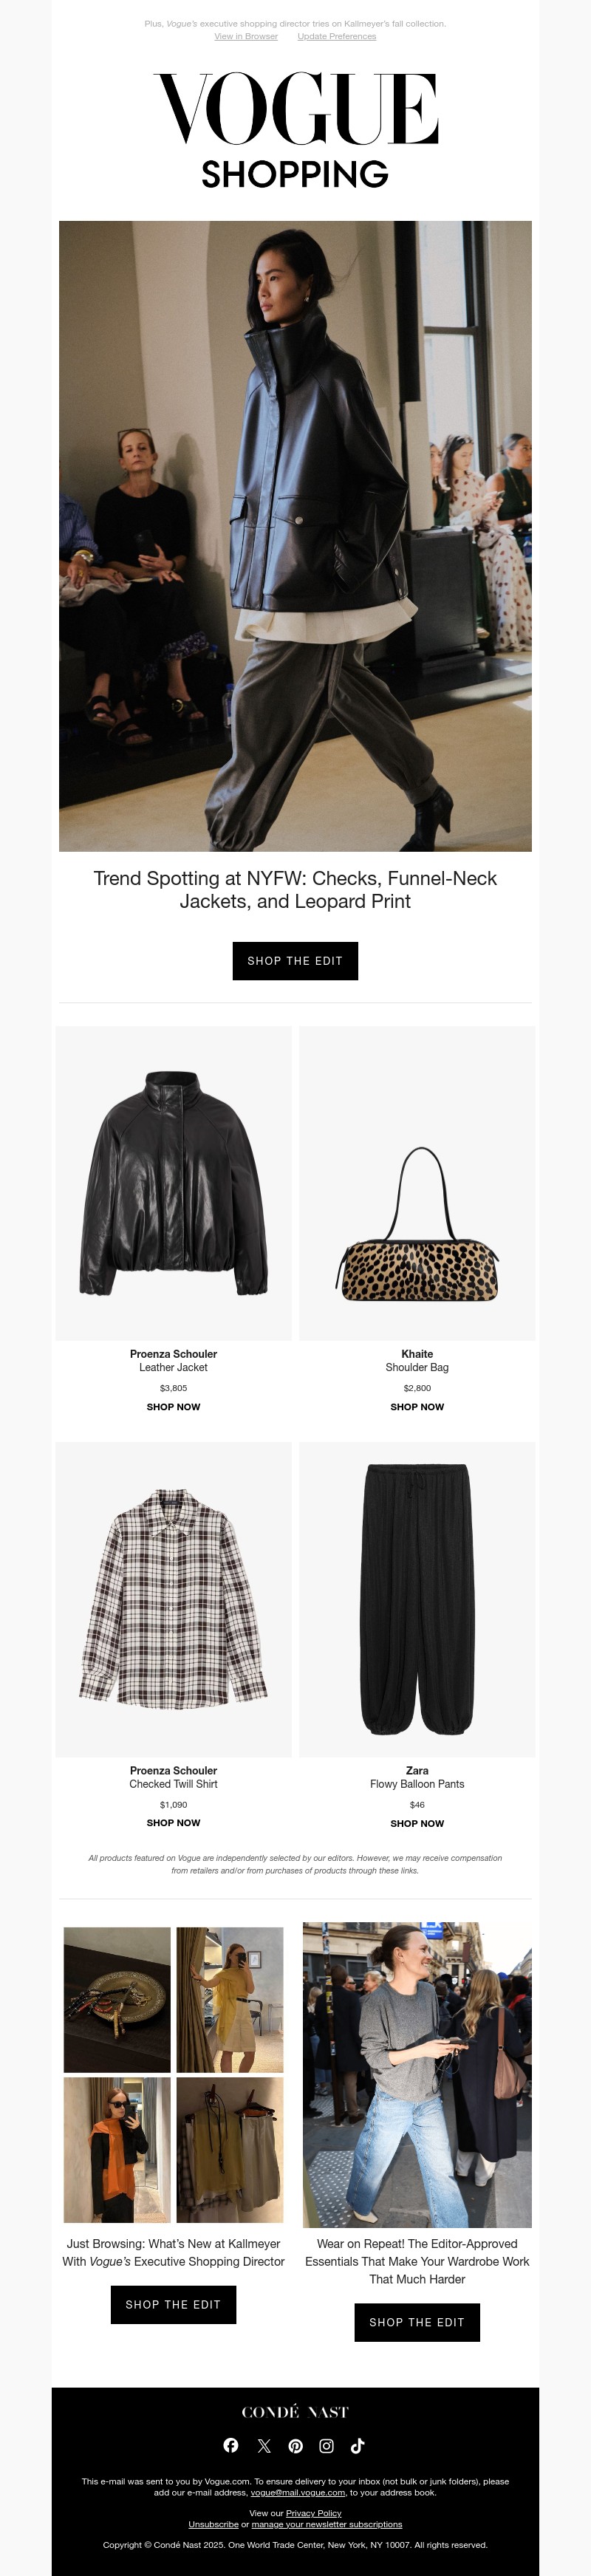This screenshot has width=591, height=2576.
Task: Click Shop Now for Khaite Shoulder Bag
Action: tap(417, 1406)
